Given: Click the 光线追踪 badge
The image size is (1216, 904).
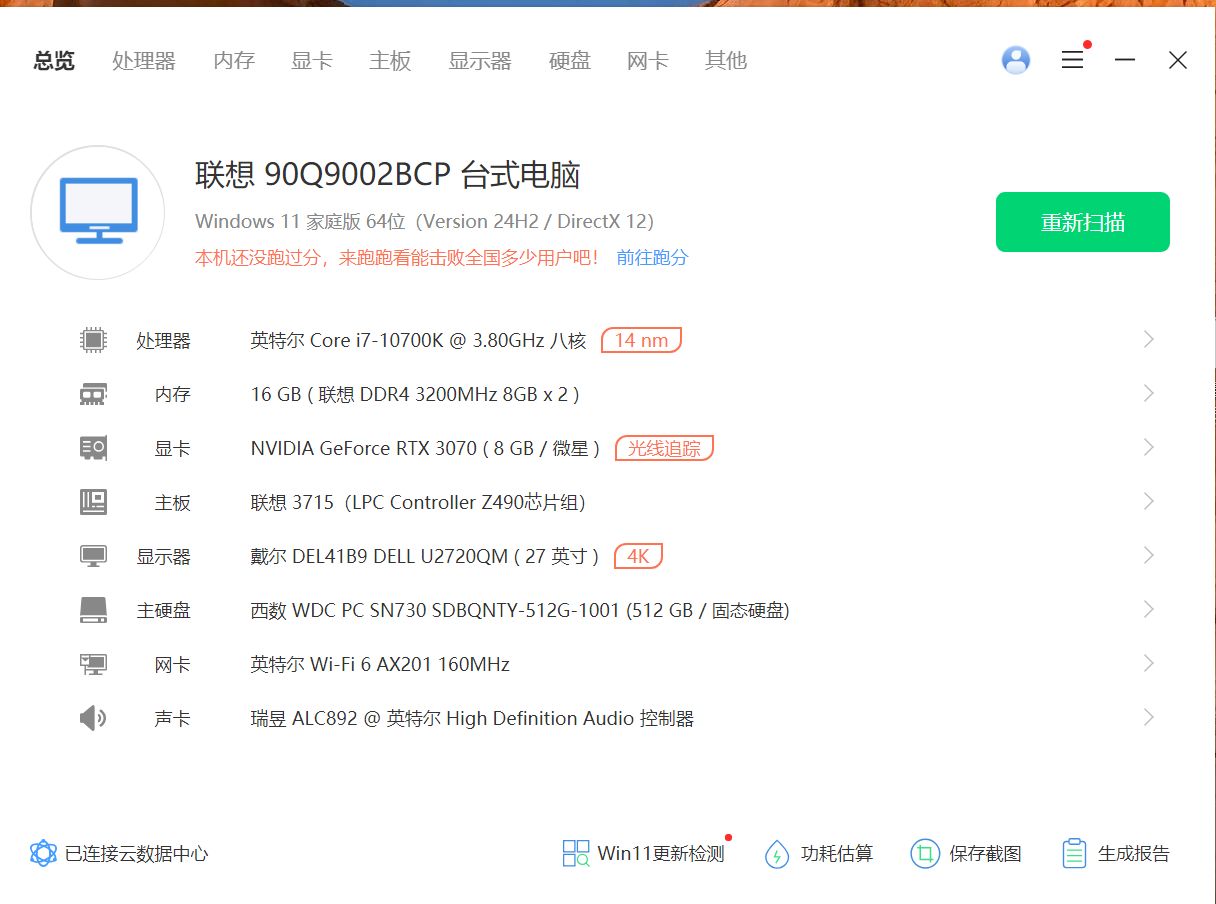Looking at the screenshot, I should point(664,448).
